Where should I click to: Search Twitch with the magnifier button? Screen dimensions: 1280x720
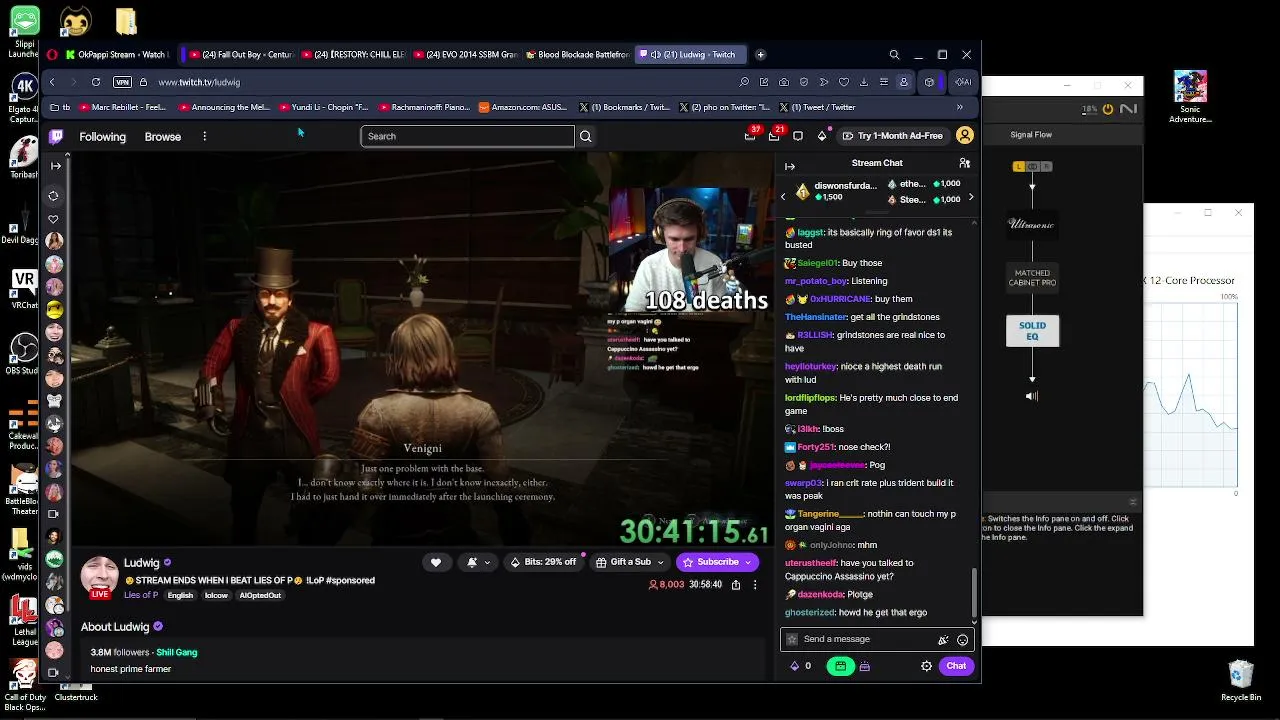tap(586, 136)
